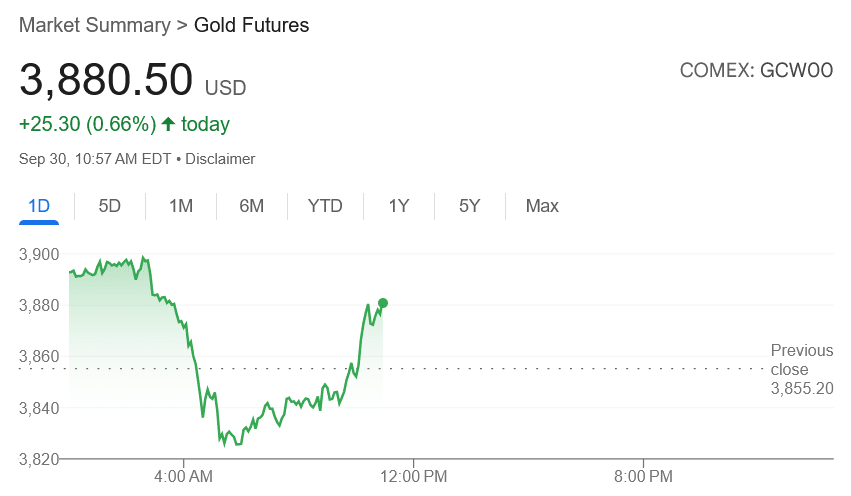Click the 12:00 PM axis label

413,474
